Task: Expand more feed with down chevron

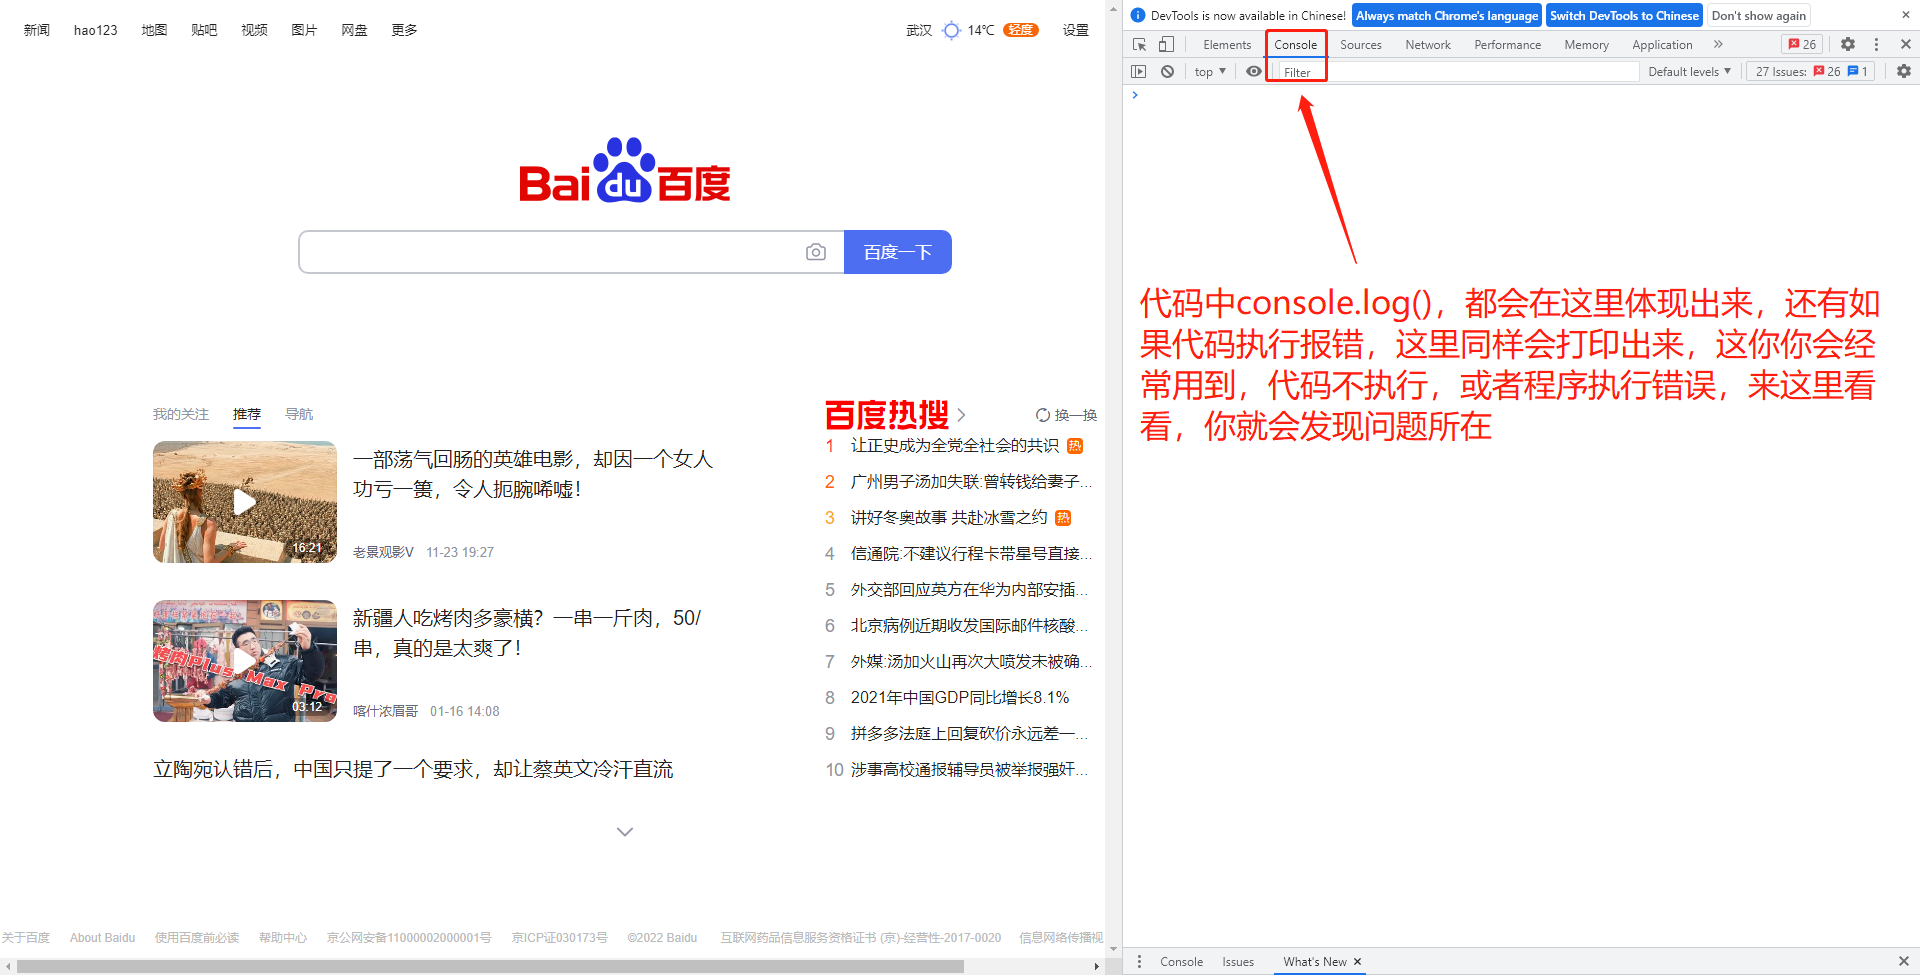Action: [625, 831]
